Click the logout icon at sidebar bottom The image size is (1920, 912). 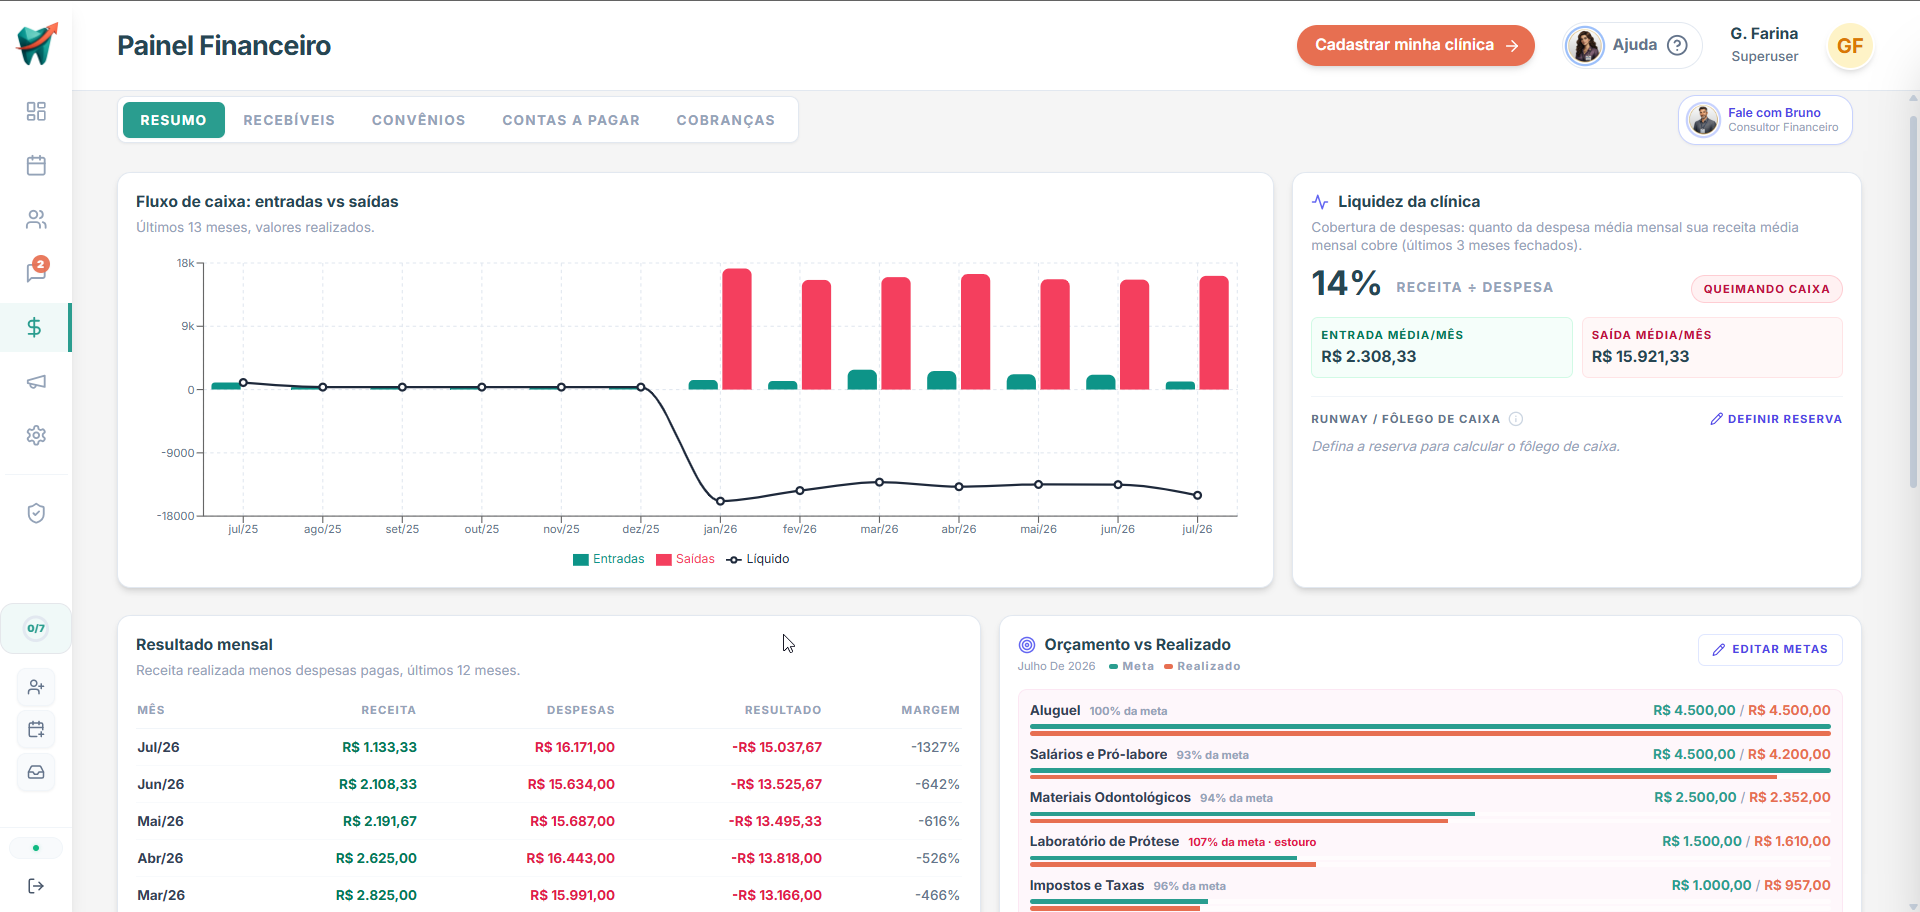click(x=36, y=886)
